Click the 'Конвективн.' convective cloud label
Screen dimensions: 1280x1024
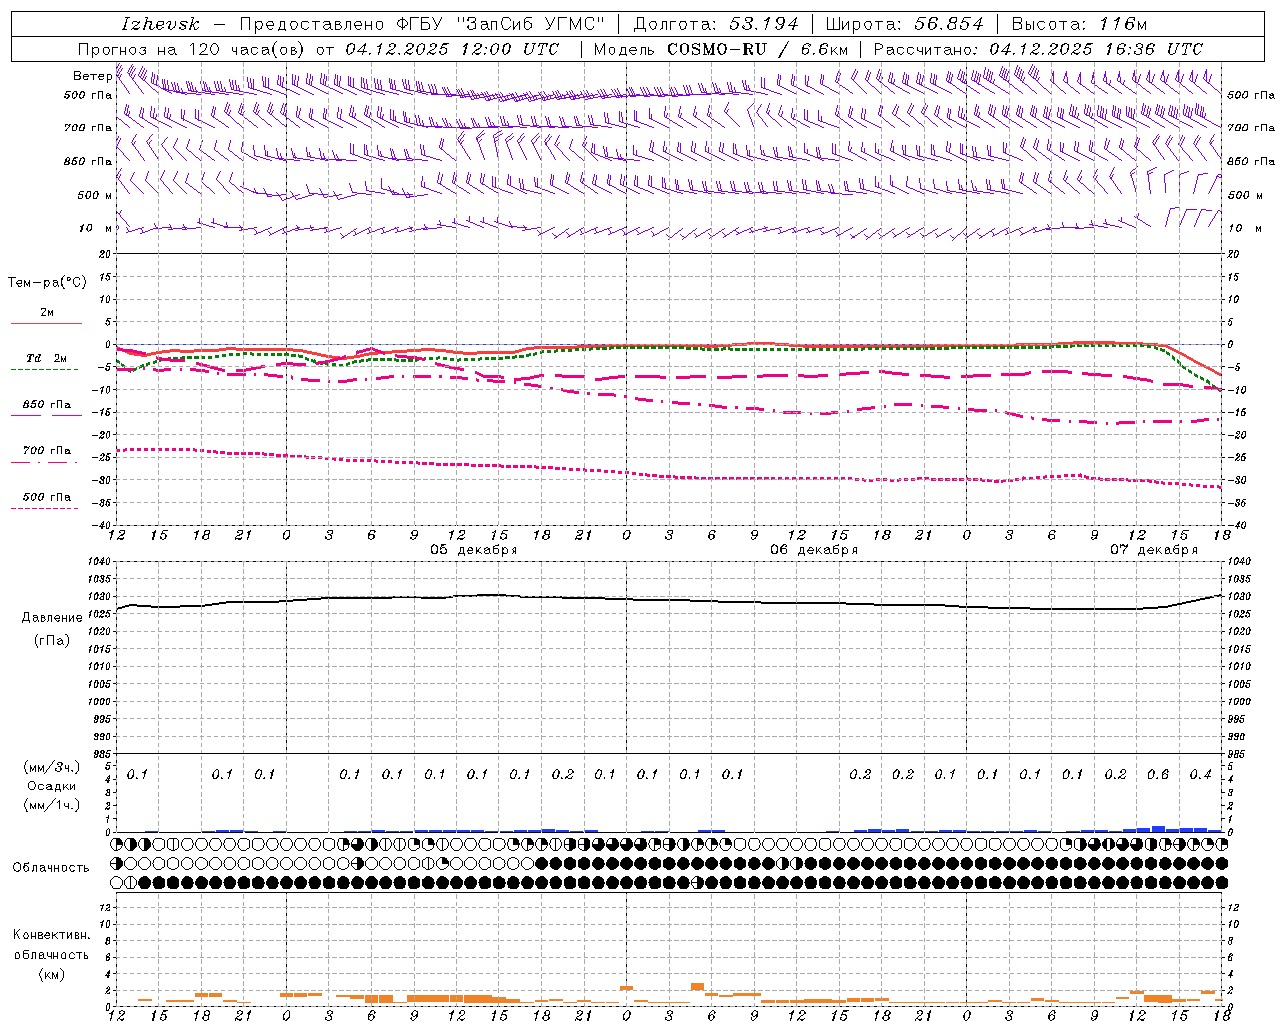tap(51, 935)
